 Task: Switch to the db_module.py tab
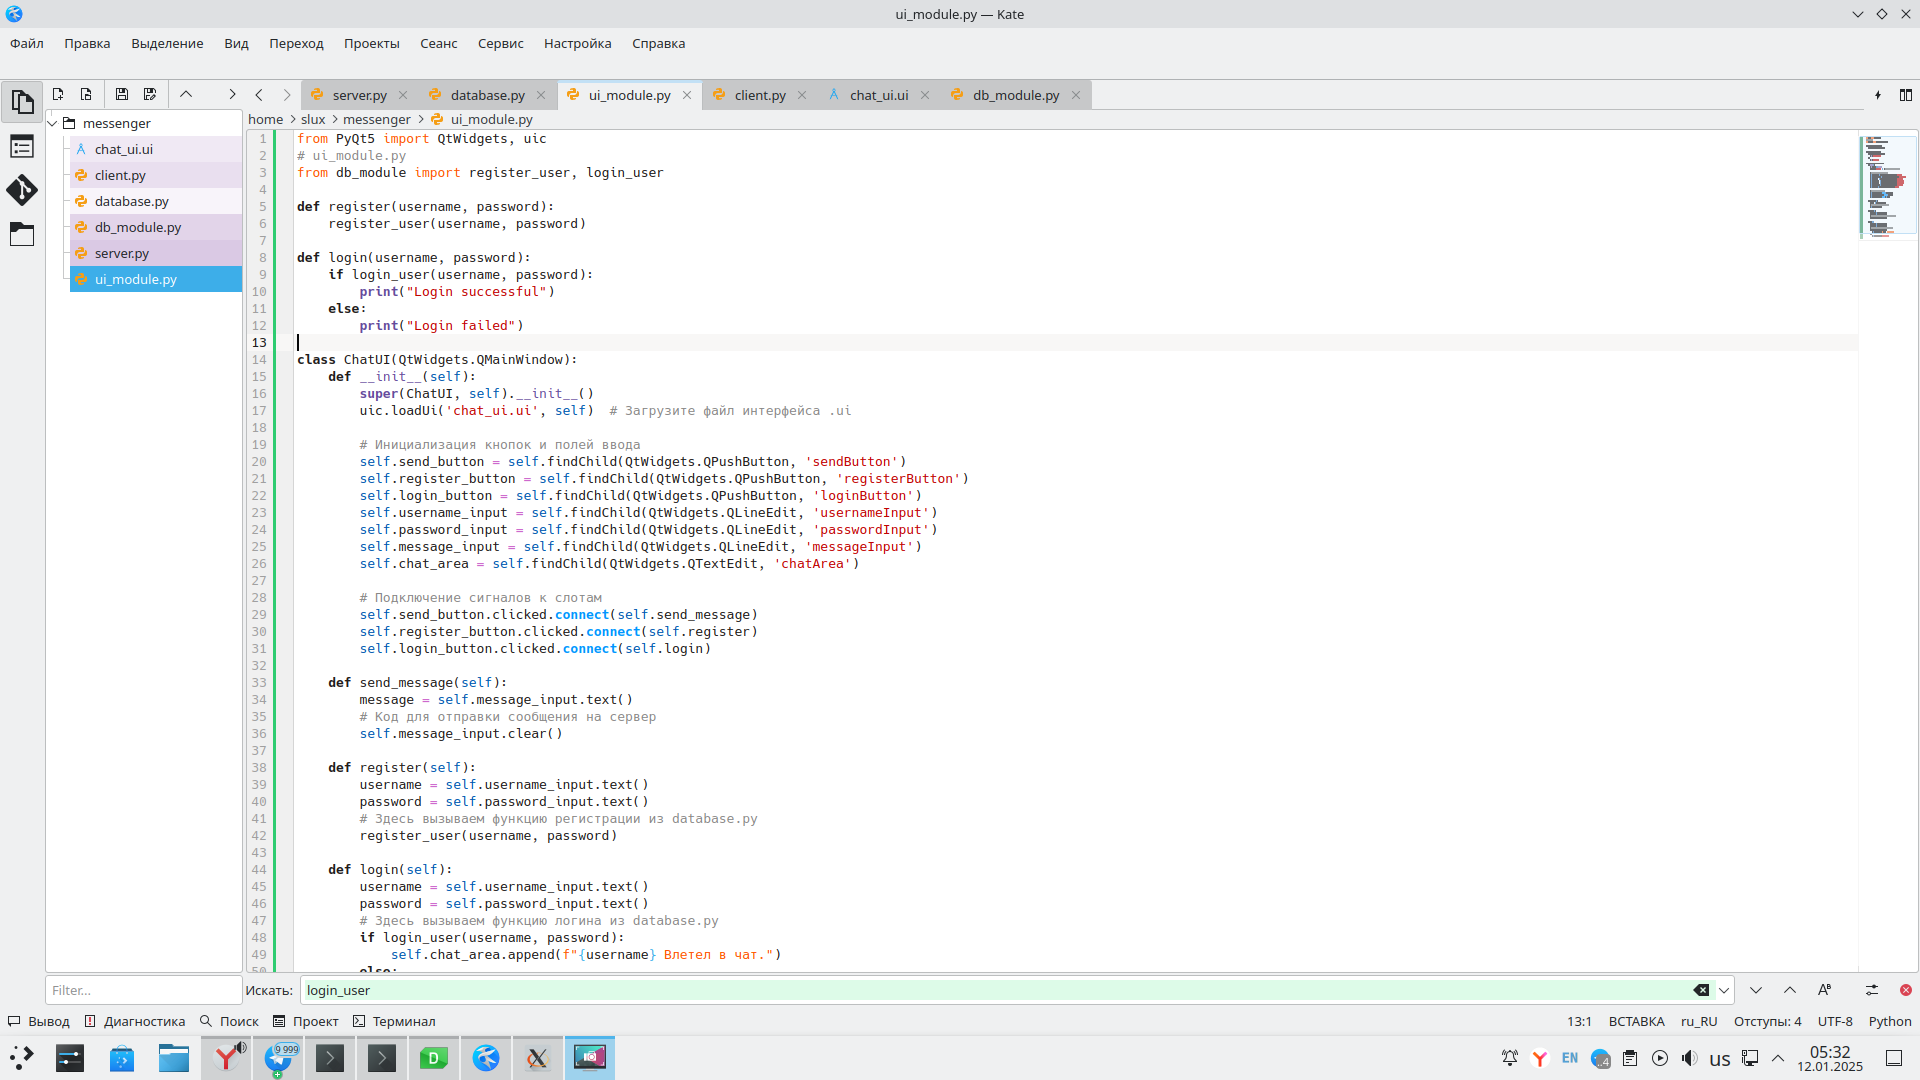[1015, 95]
